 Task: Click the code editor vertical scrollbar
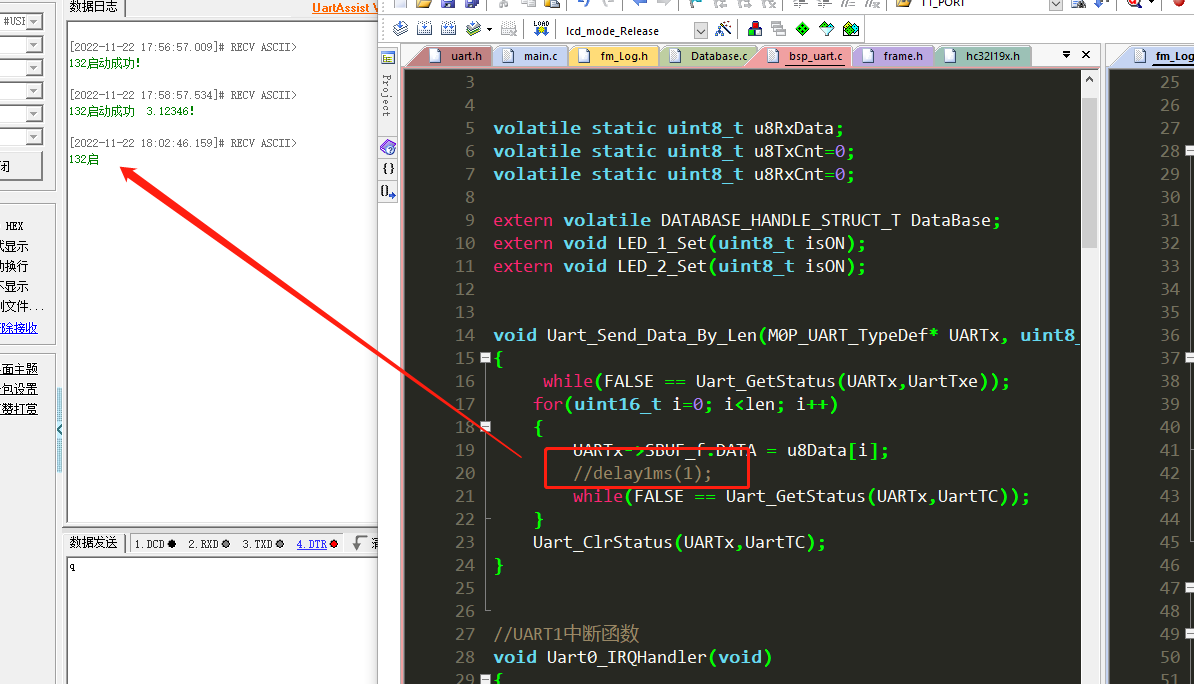pyautogui.click(x=1089, y=300)
